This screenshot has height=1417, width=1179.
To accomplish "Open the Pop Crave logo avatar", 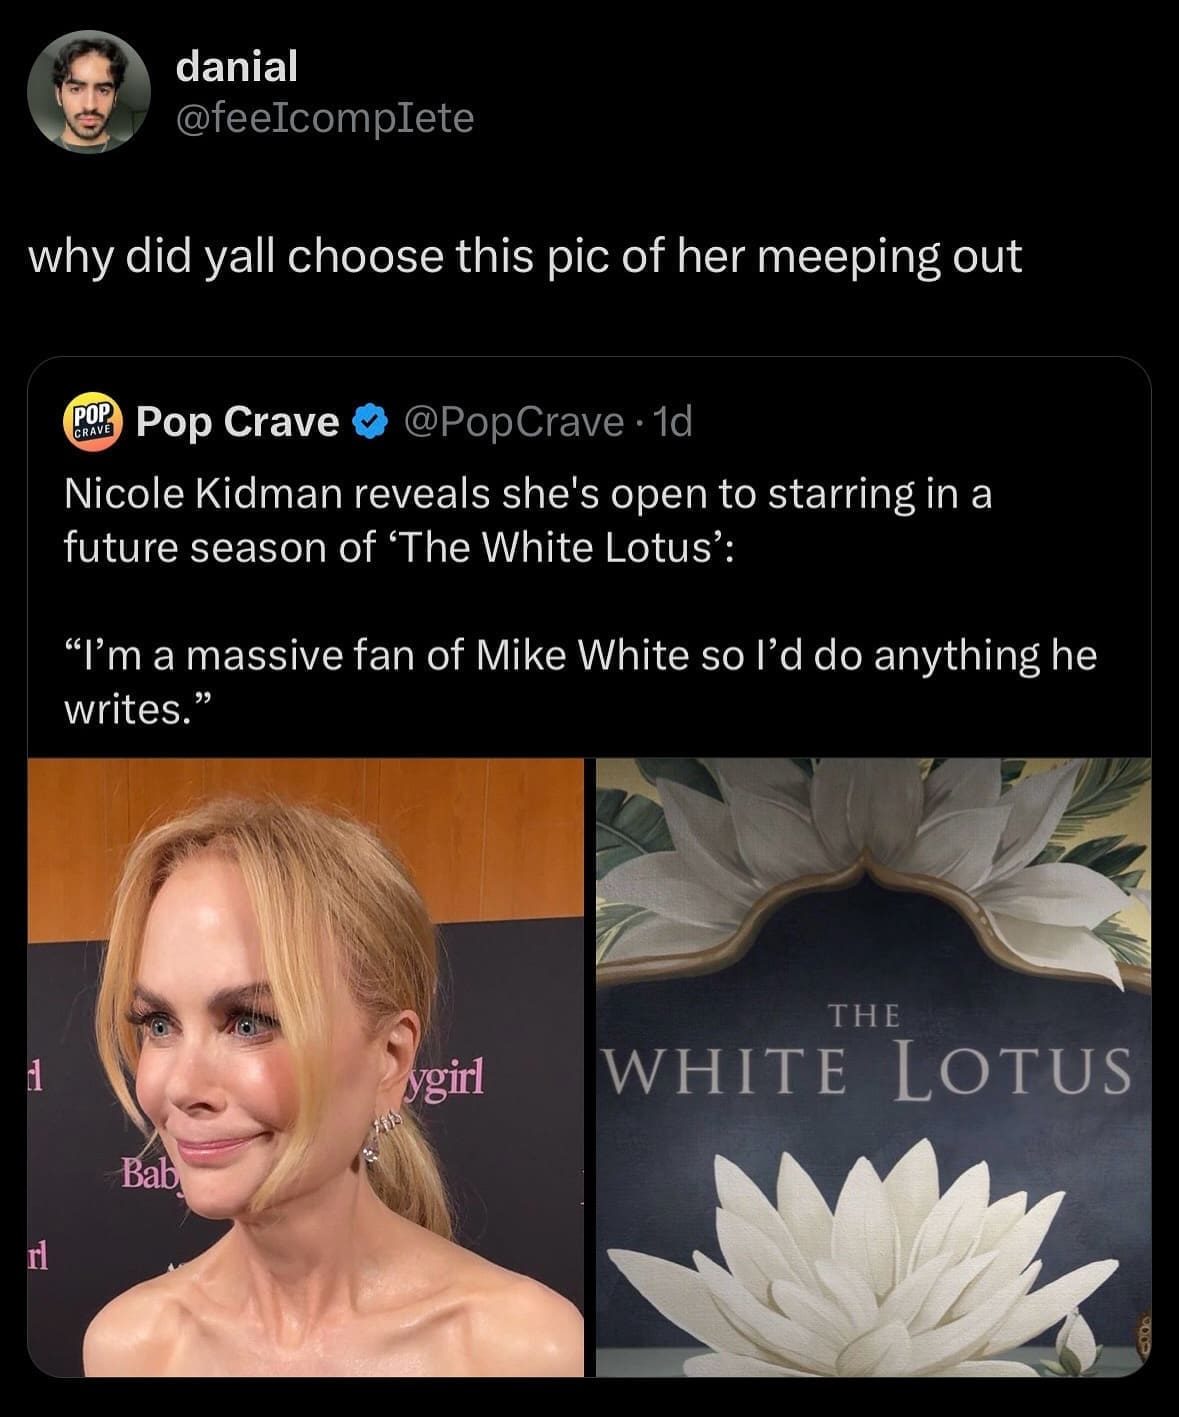I will point(91,421).
